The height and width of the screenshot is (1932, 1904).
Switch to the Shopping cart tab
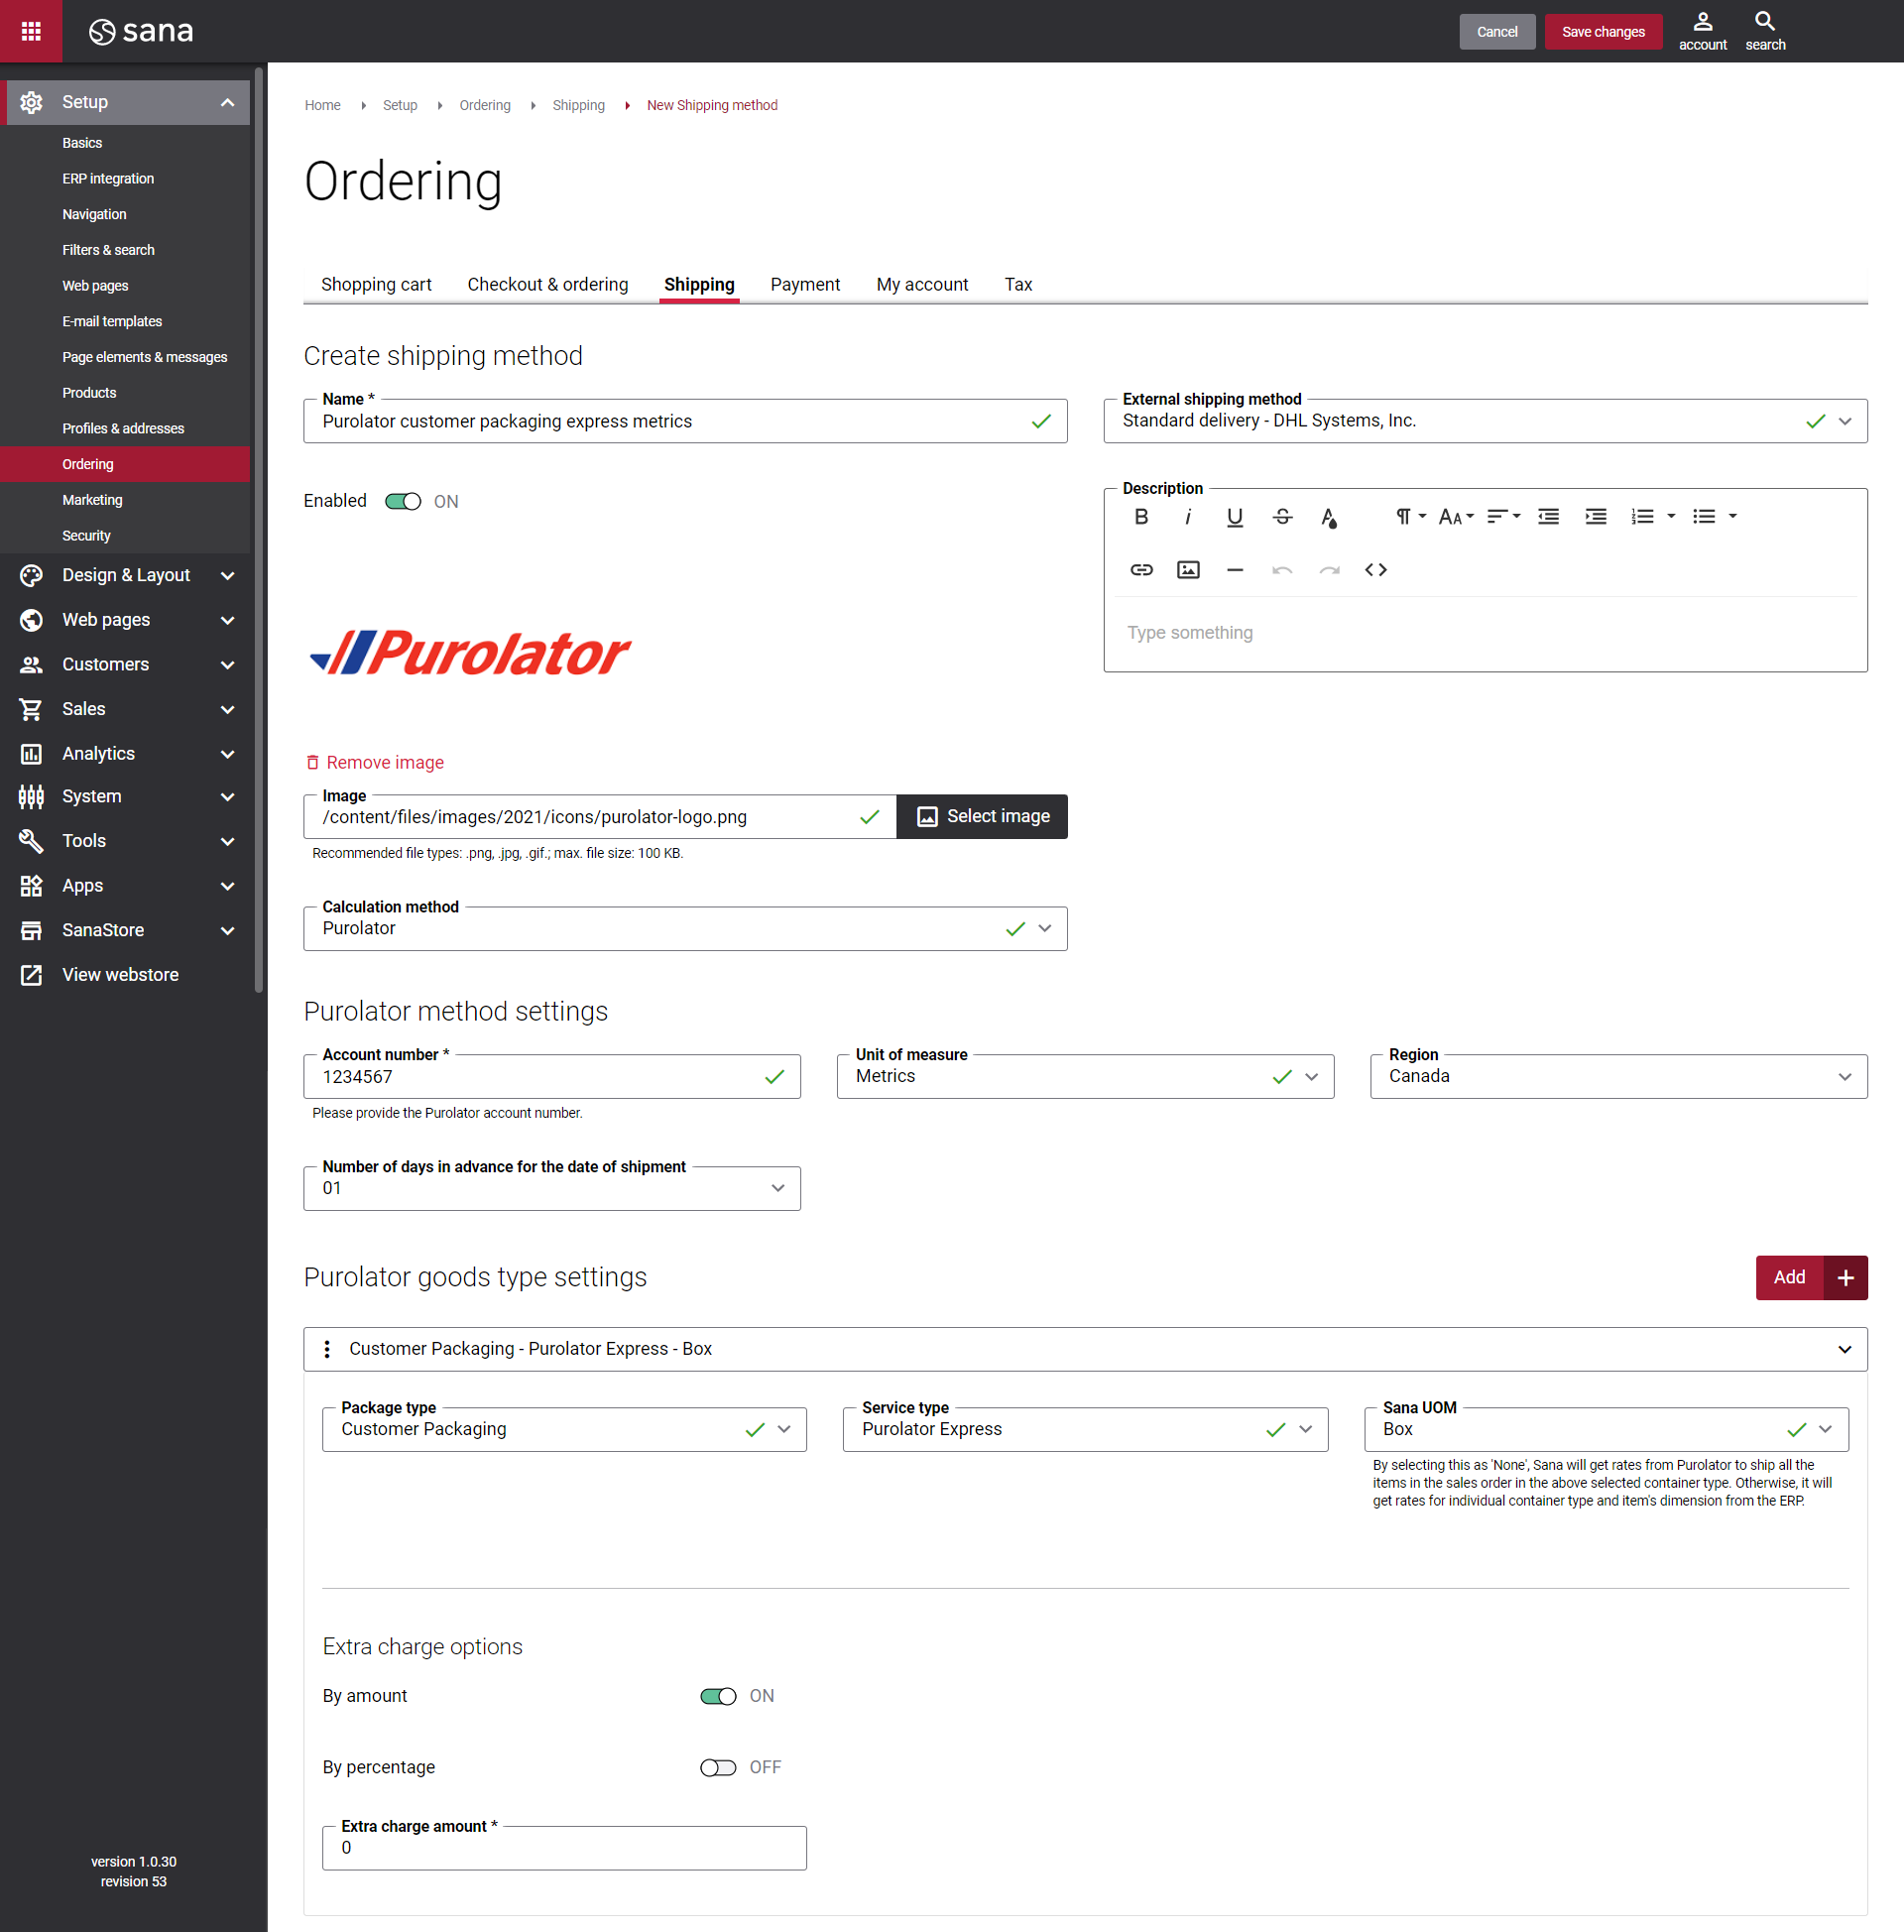pos(376,284)
